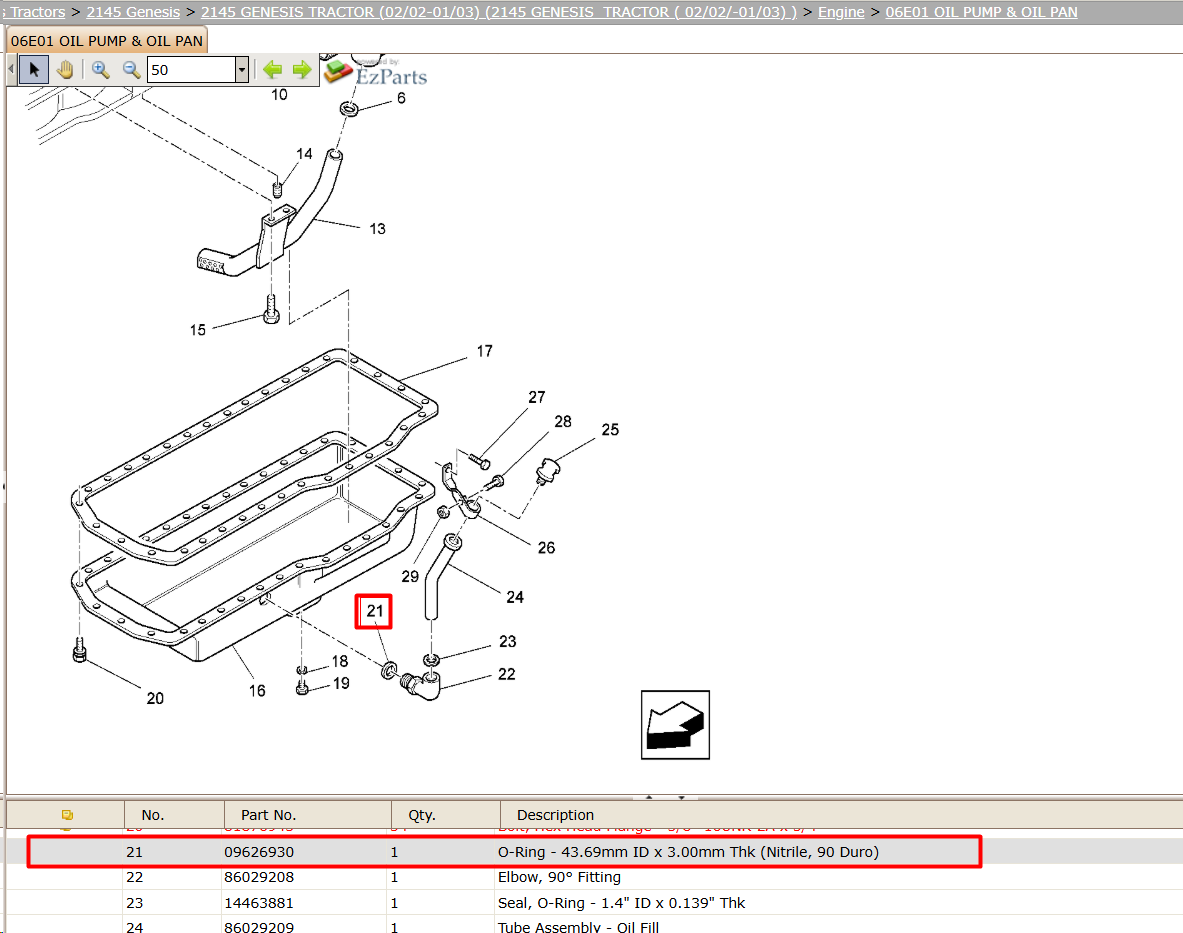The width and height of the screenshot is (1183, 933).
Task: Click the Tube Assembly - Oil Fill description
Action: pos(578,927)
